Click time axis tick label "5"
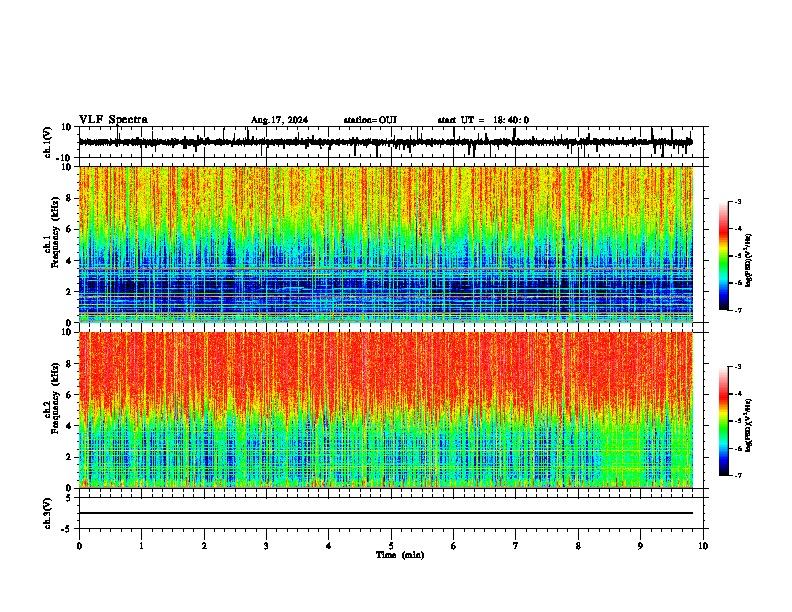Screen dimensions: 792x612 coord(391,546)
